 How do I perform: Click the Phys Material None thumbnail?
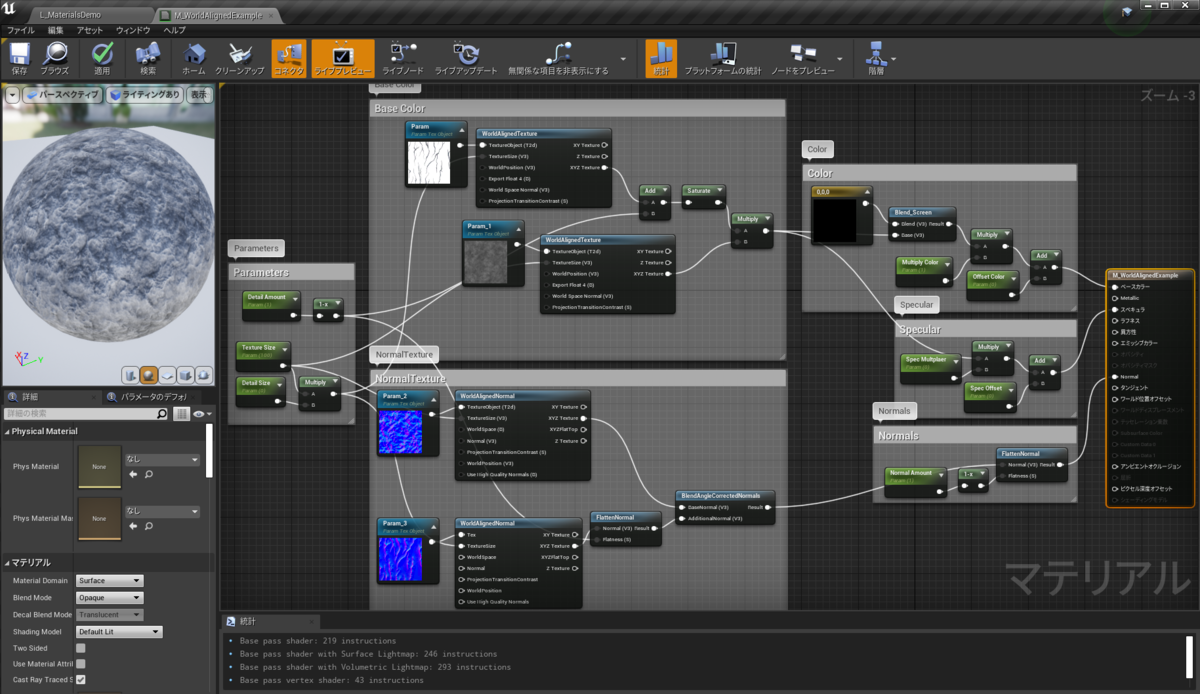click(99, 467)
